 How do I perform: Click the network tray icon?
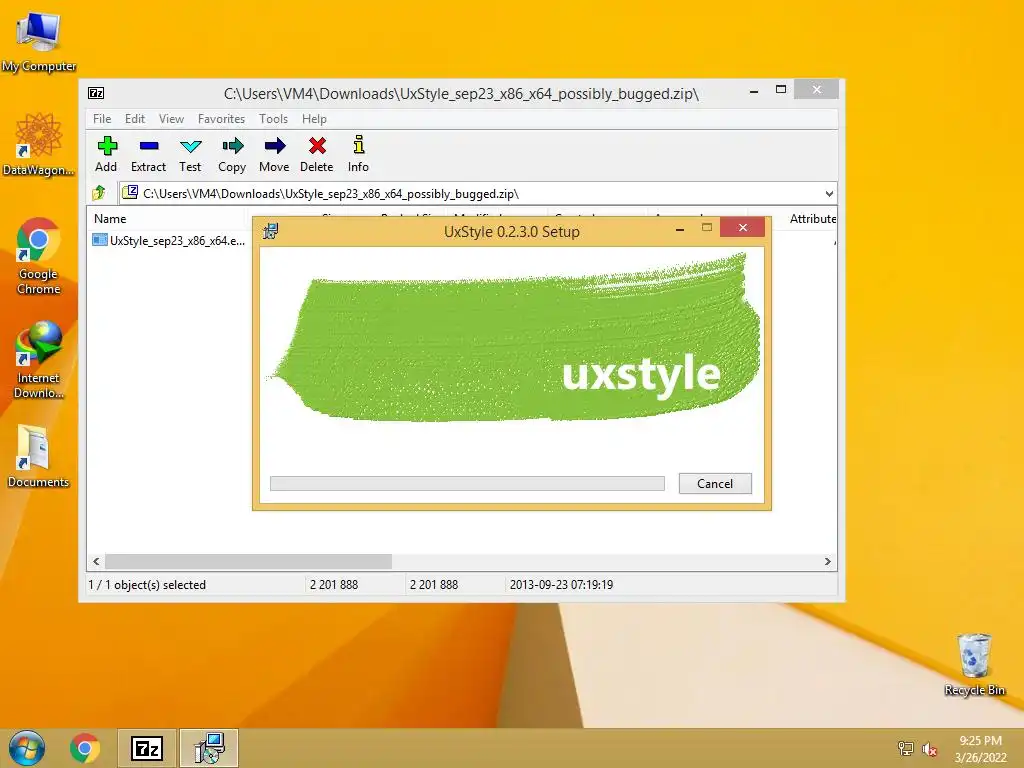(906, 749)
